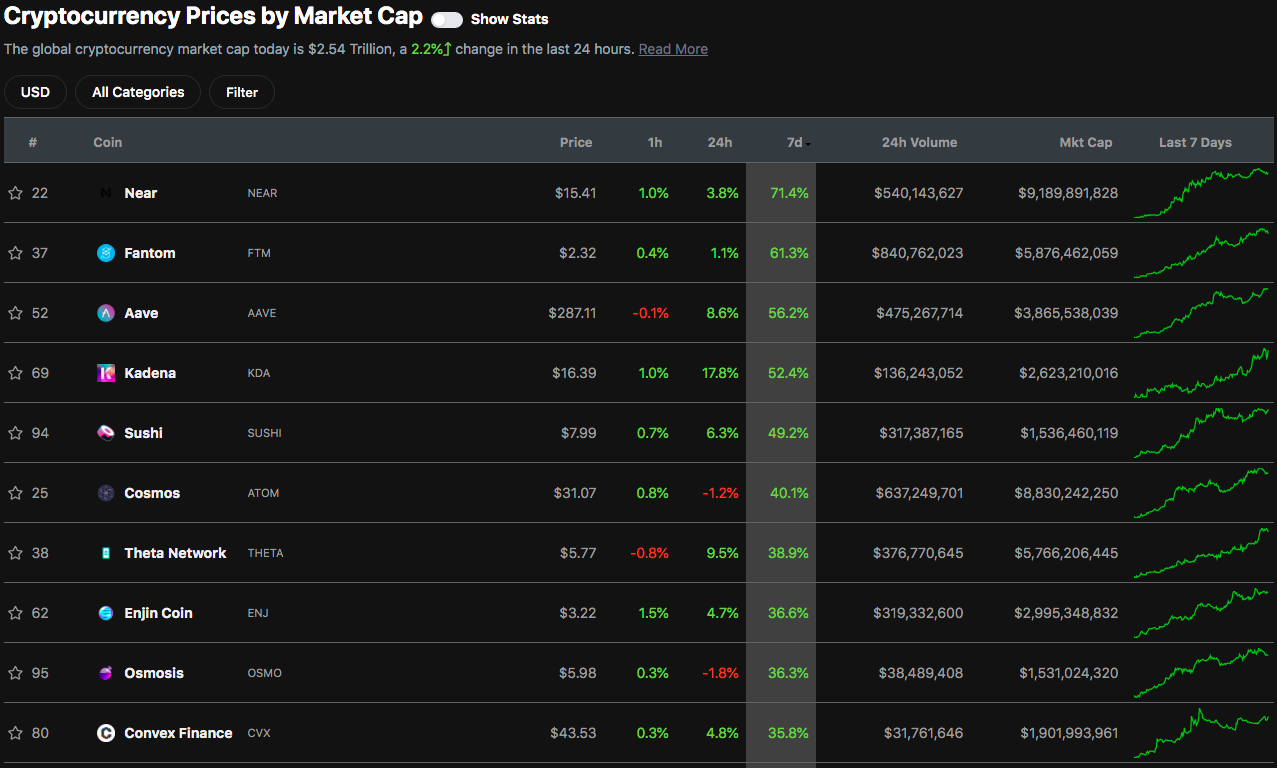Toggle the Show Stats switch
Screen dimensions: 1277x768
pos(447,20)
